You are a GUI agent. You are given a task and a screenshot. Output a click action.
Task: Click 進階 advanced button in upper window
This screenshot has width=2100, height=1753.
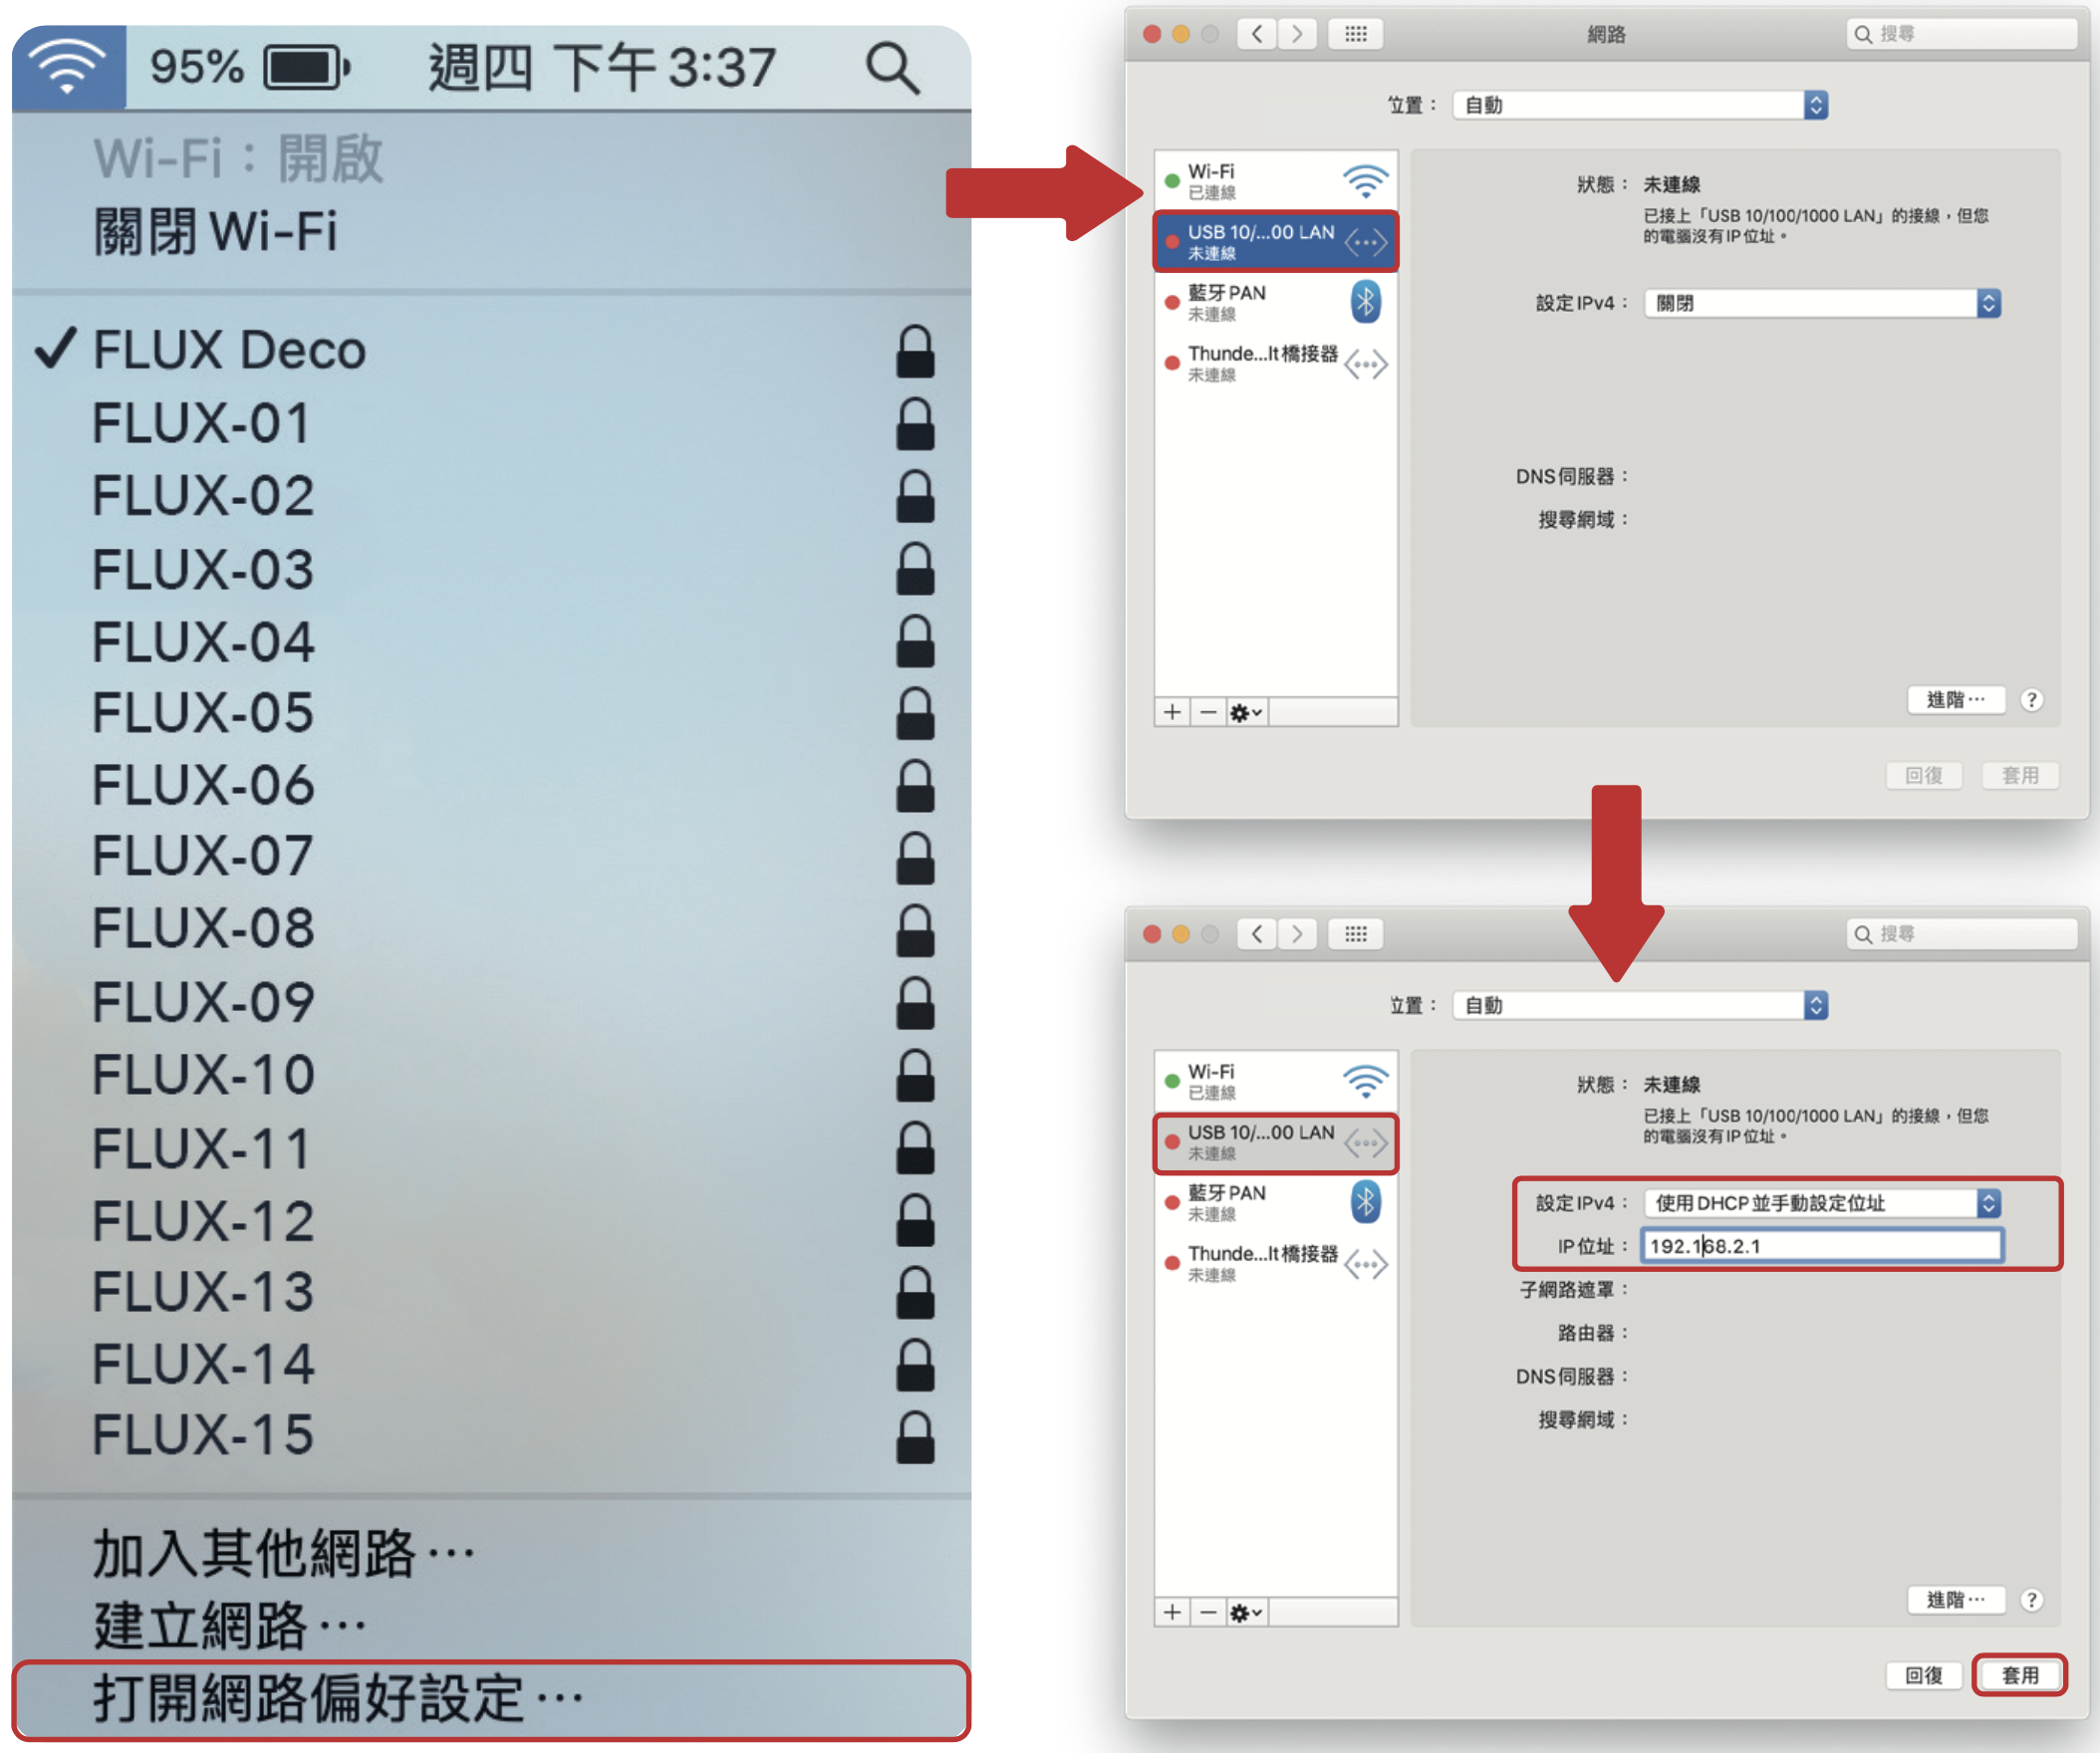[1955, 700]
